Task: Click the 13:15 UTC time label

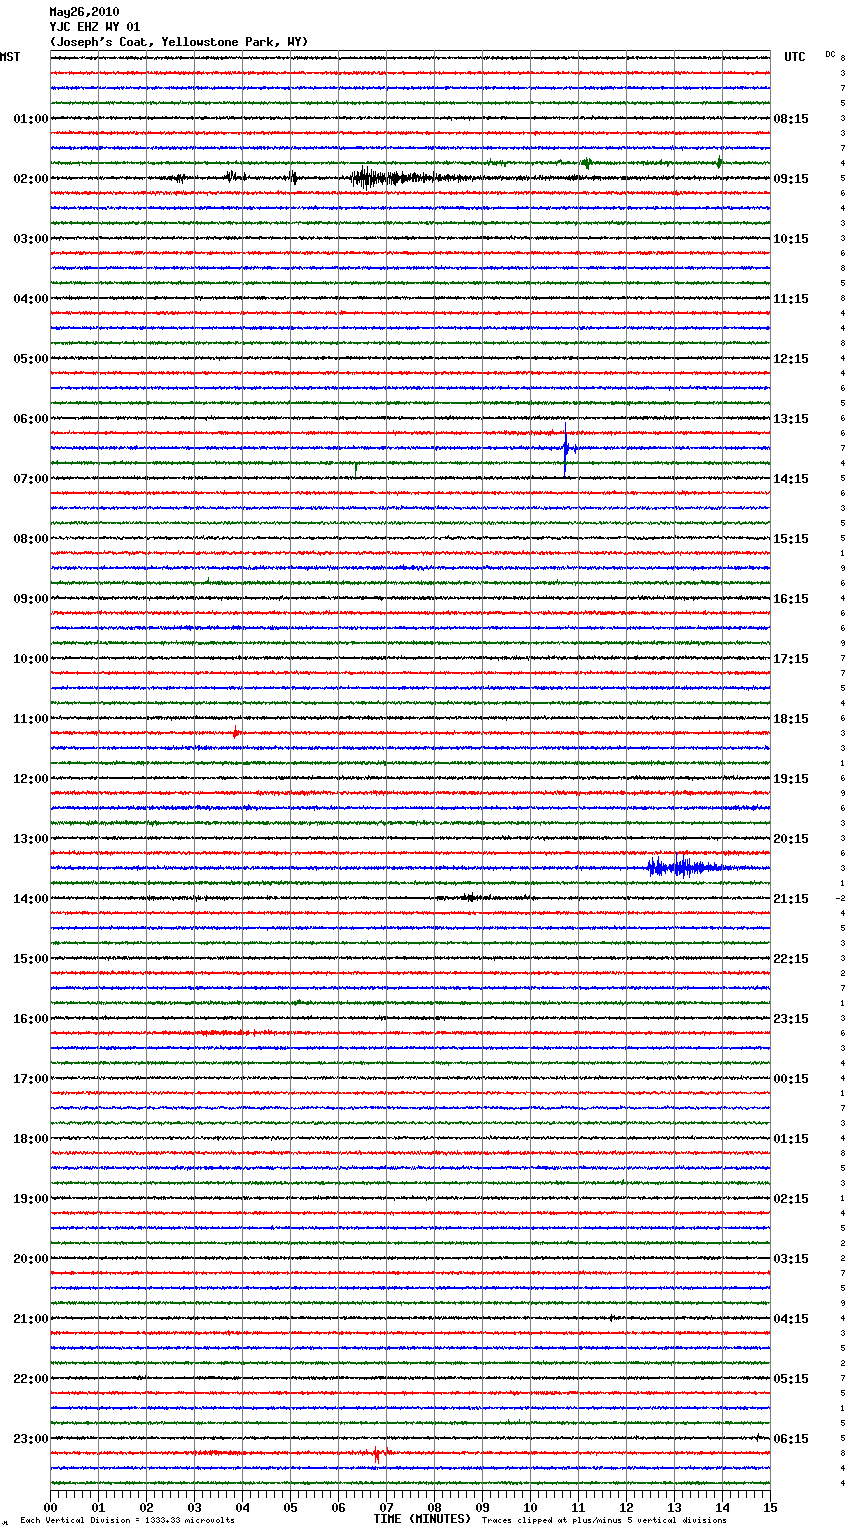Action: click(791, 419)
